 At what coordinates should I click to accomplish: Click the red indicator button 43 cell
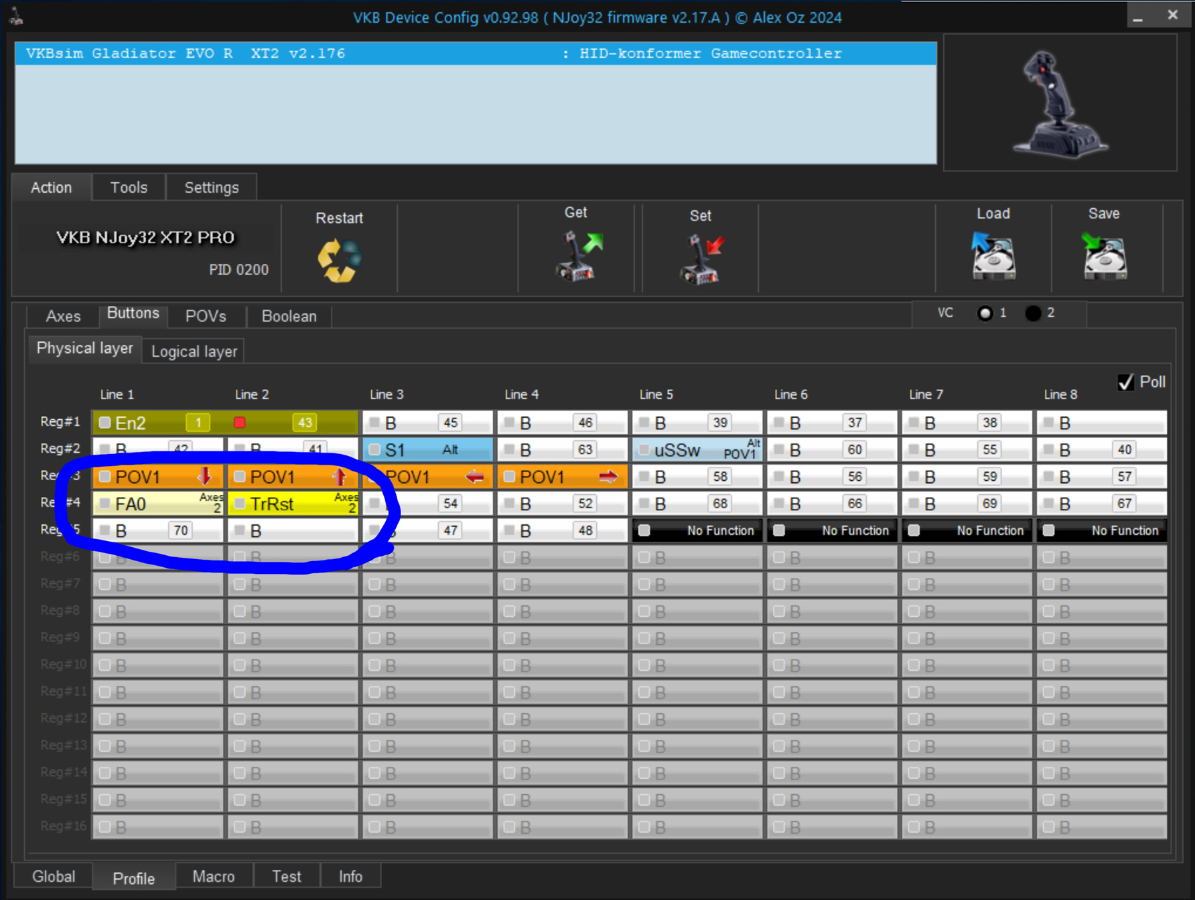tap(292, 423)
